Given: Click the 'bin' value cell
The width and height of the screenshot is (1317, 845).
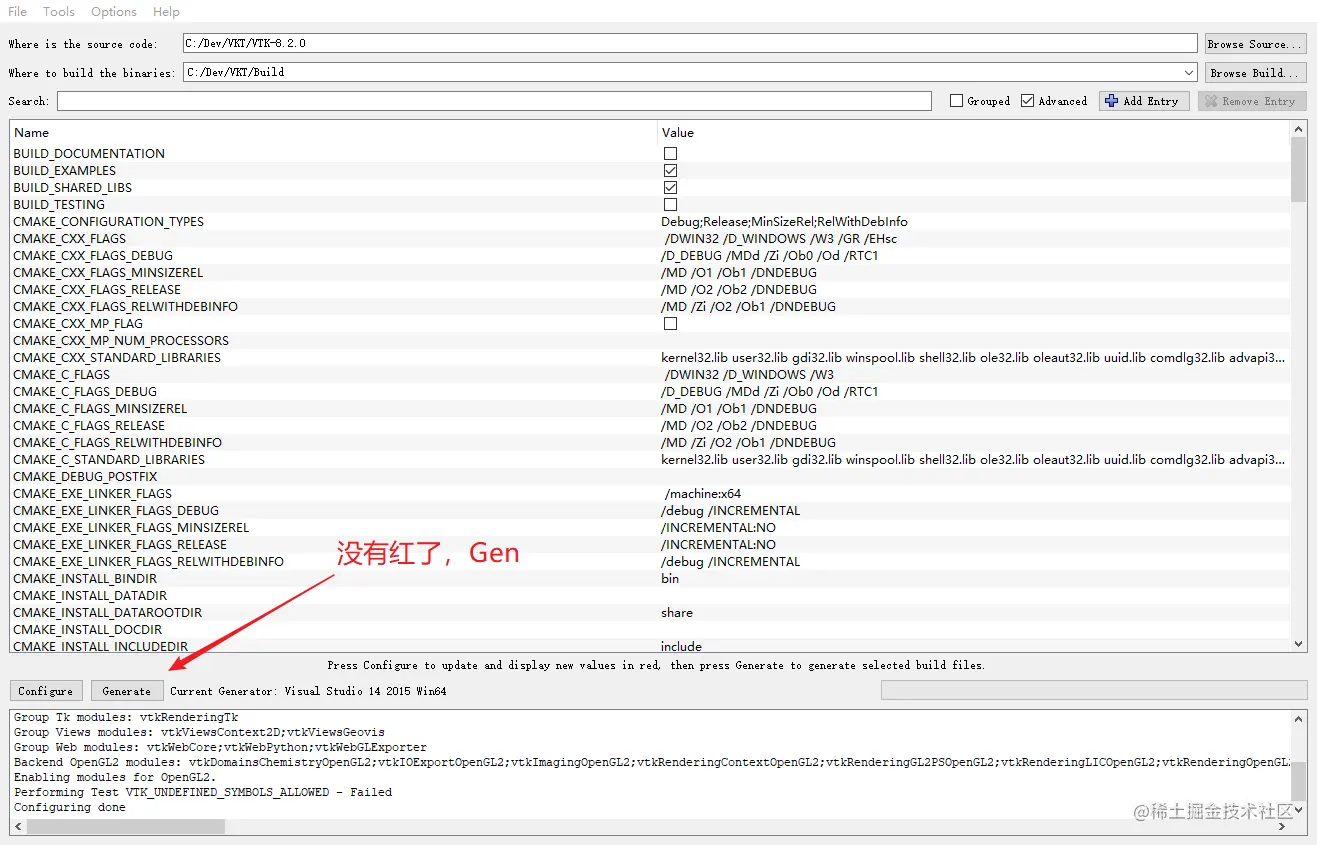Looking at the screenshot, I should [670, 578].
